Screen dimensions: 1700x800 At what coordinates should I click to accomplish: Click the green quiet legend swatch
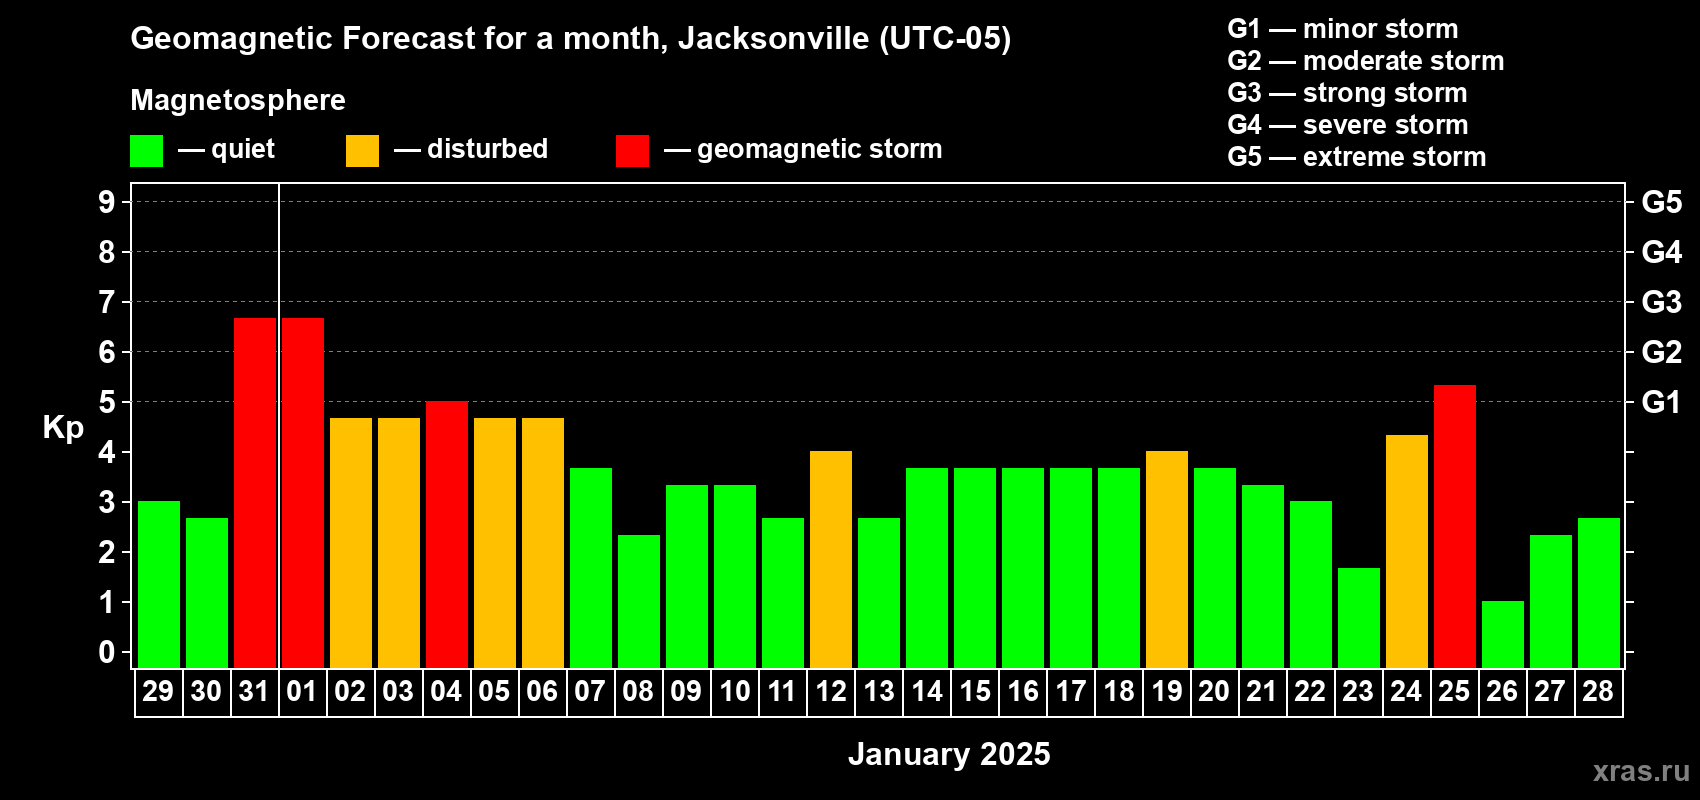[146, 151]
